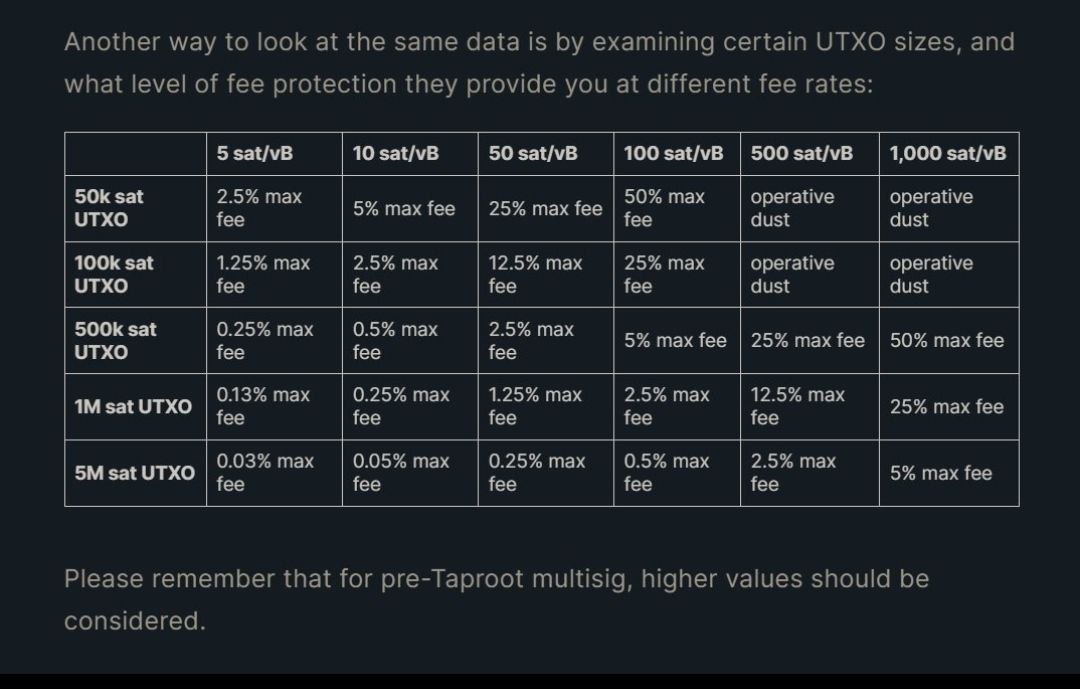
Task: Select the 50k sat UTXO row label
Action: tap(136, 208)
